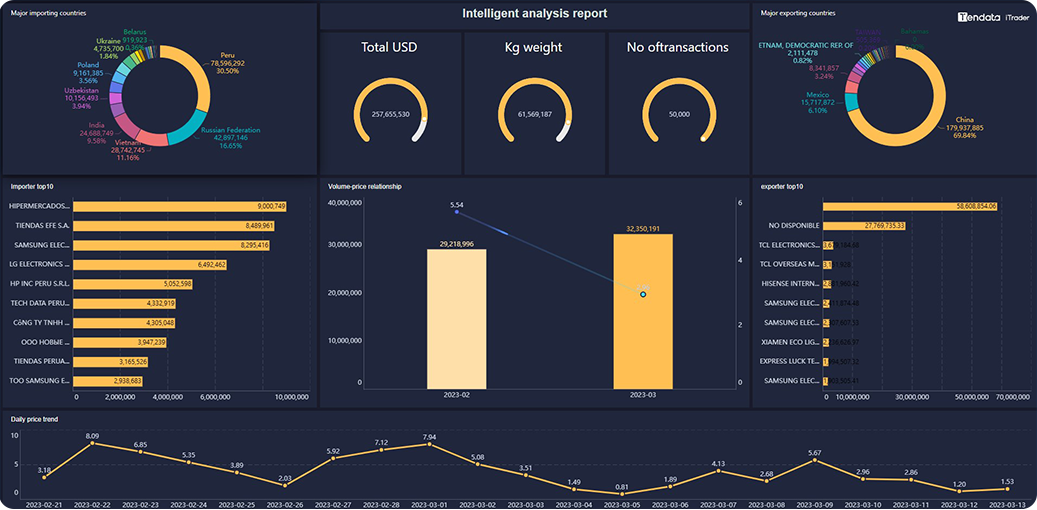Click the 2023-02-21 date axis label
The height and width of the screenshot is (510, 1037).
(43, 505)
